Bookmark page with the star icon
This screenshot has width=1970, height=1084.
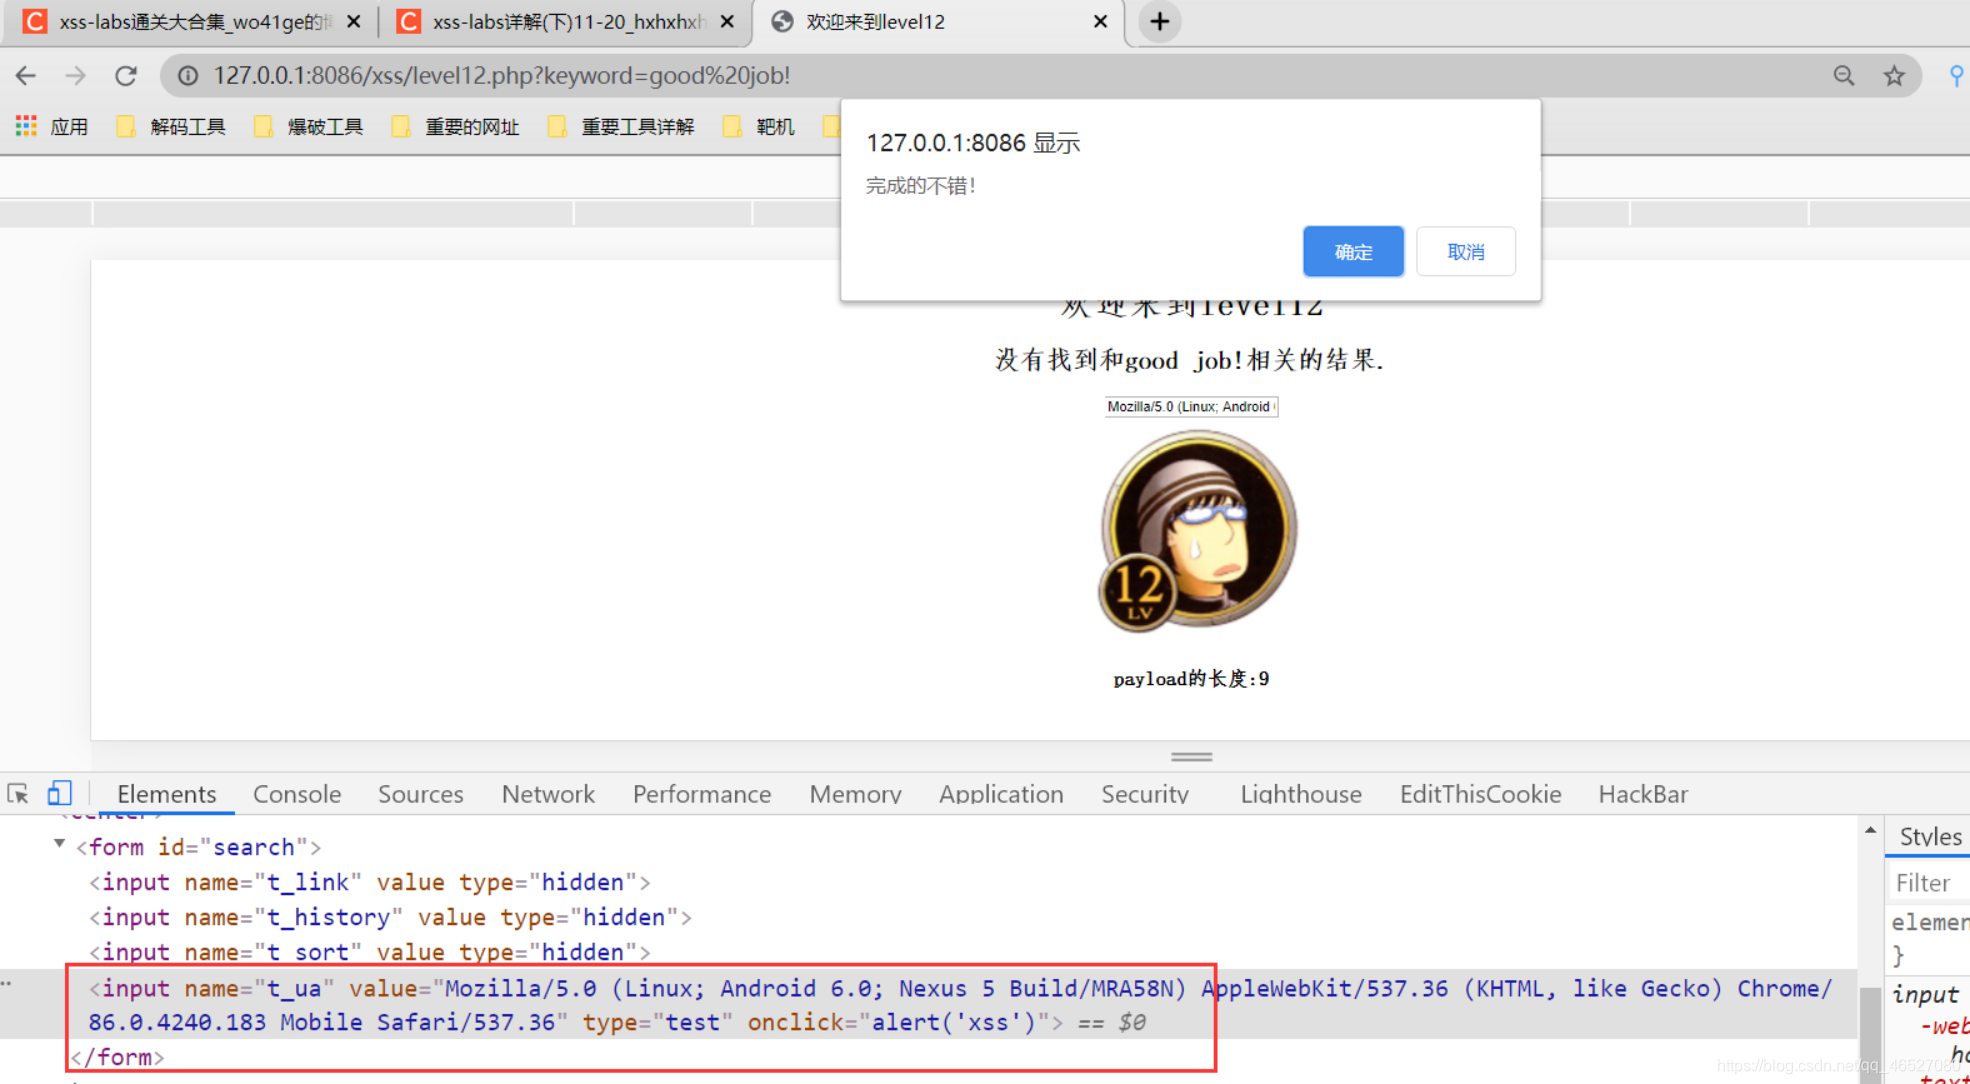(x=1894, y=76)
